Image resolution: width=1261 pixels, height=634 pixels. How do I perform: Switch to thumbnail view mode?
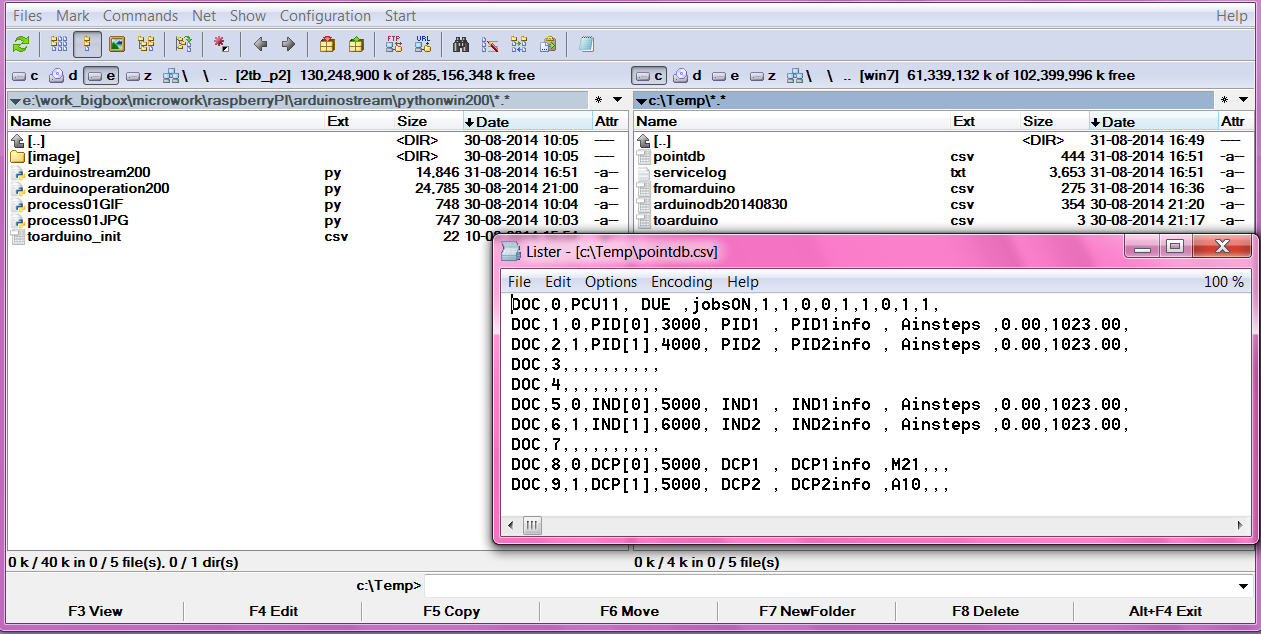point(117,44)
